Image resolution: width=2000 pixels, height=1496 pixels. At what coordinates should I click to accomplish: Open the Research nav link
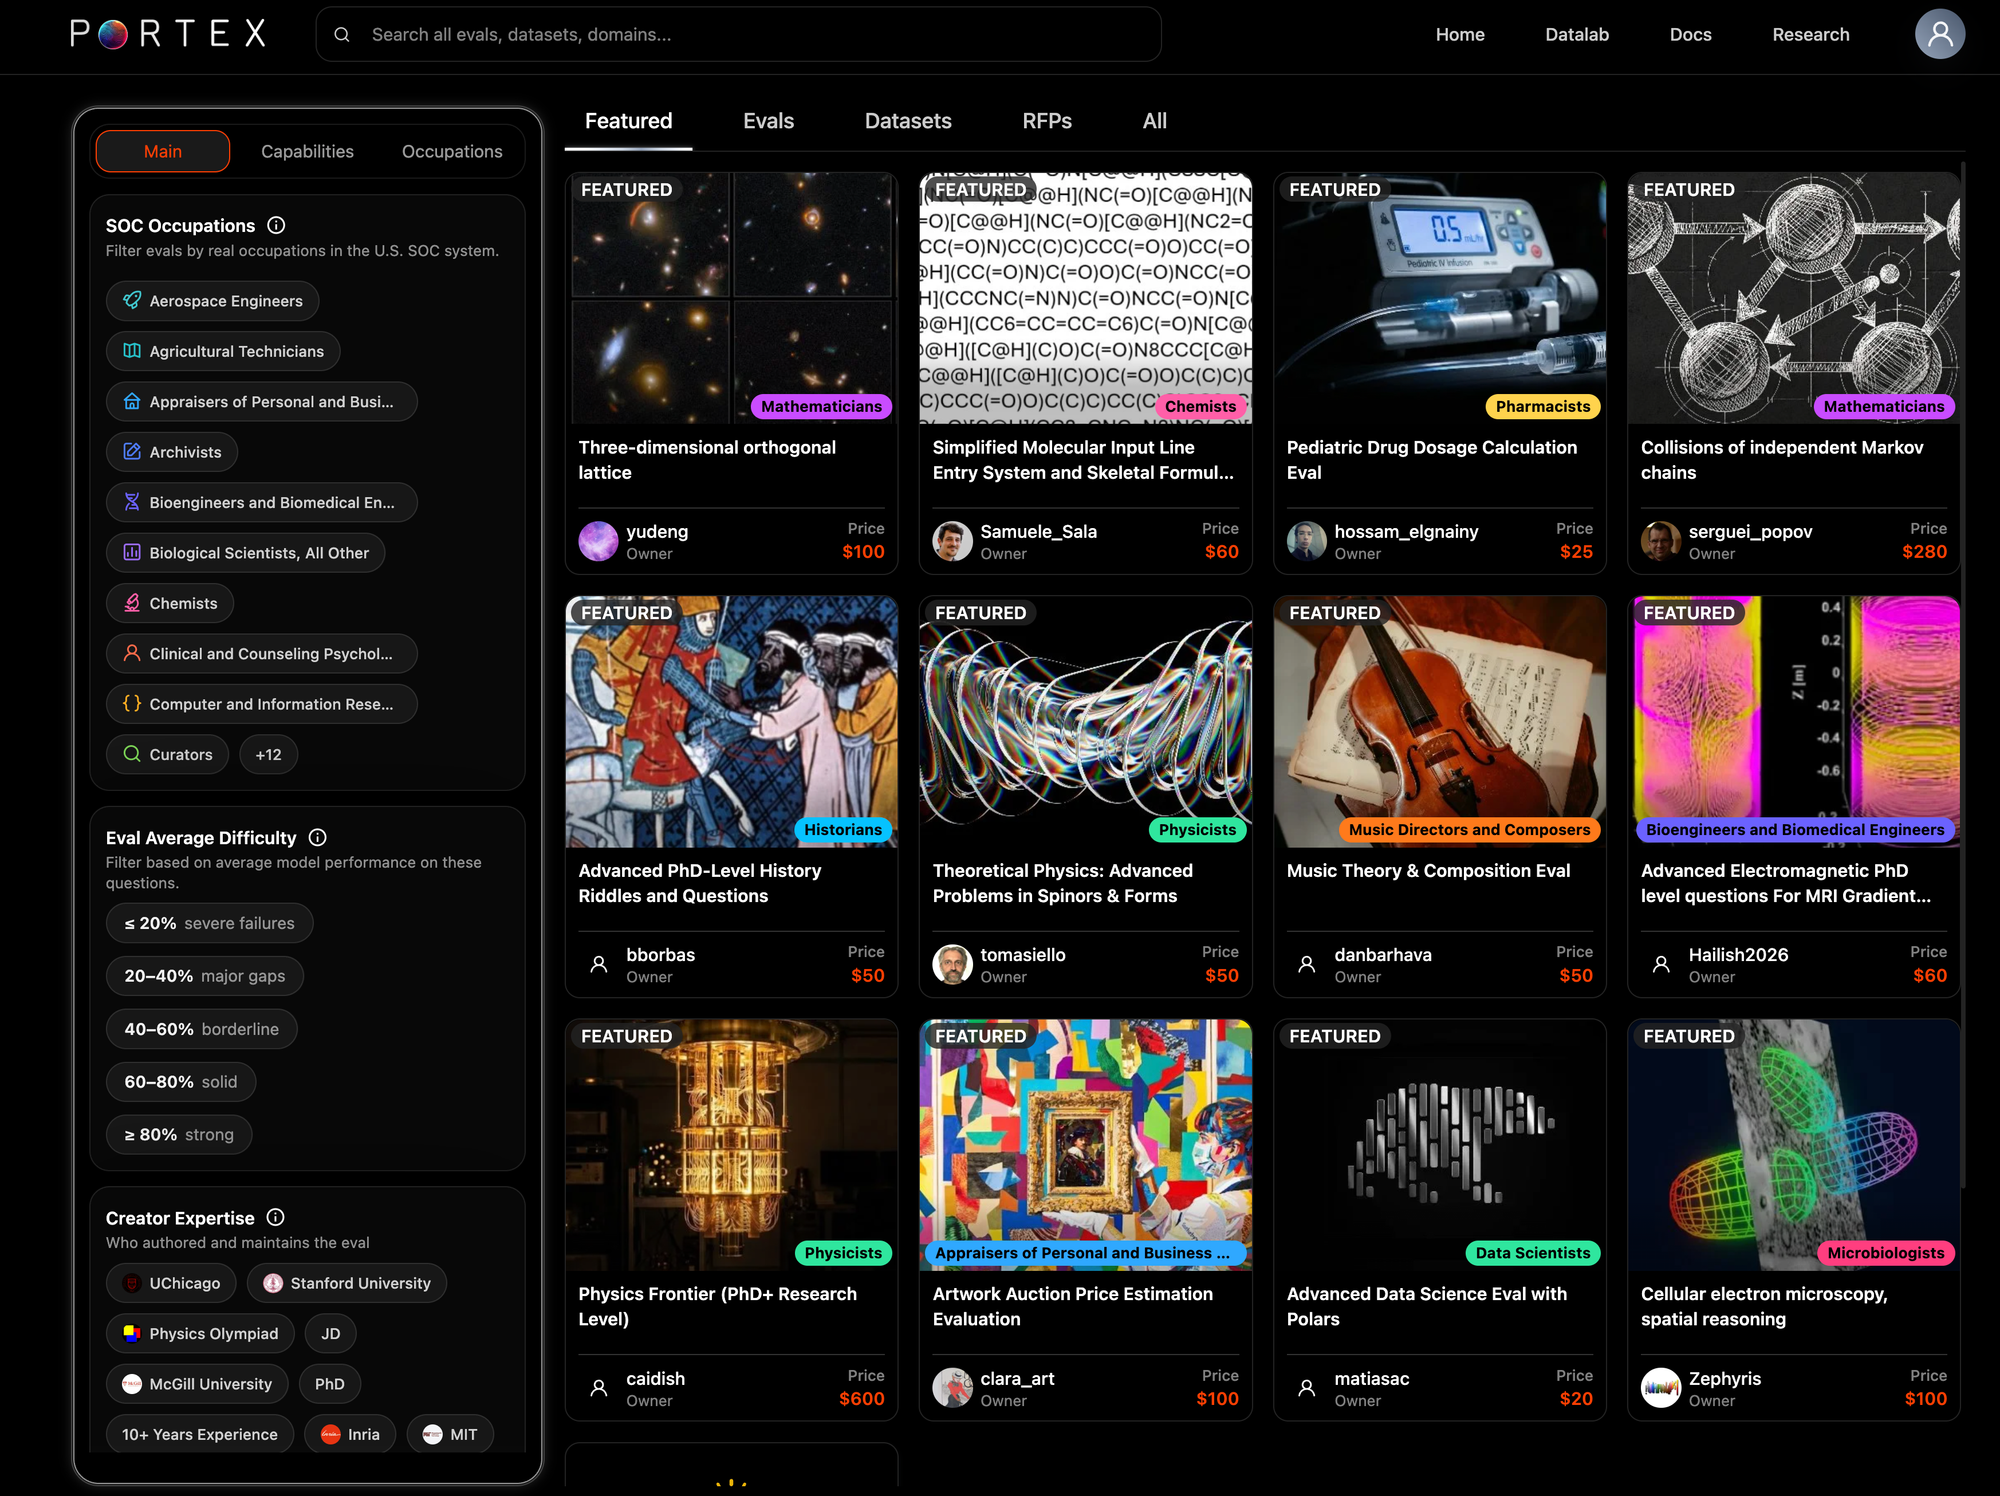pyautogui.click(x=1810, y=35)
